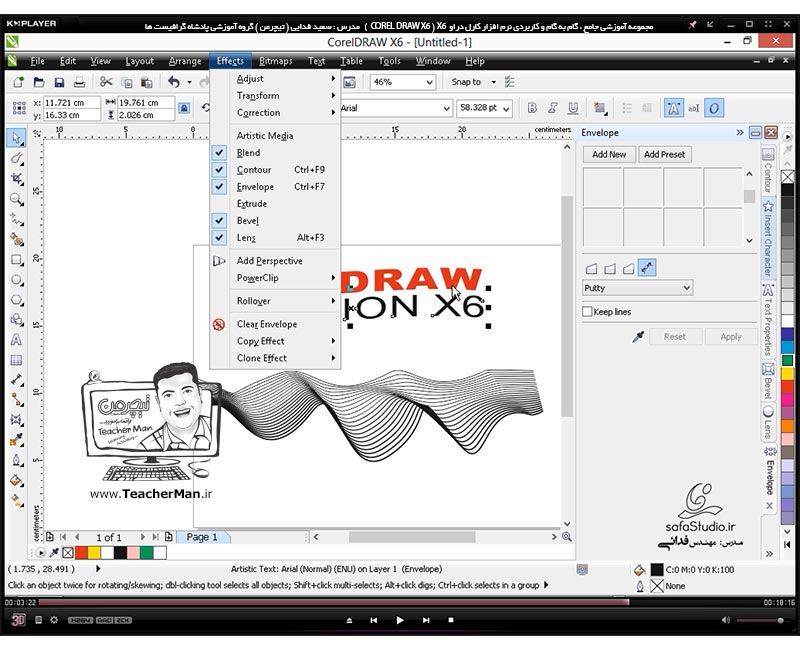The image size is (800, 650).
Task: Click the New document icon
Action: tap(18, 82)
